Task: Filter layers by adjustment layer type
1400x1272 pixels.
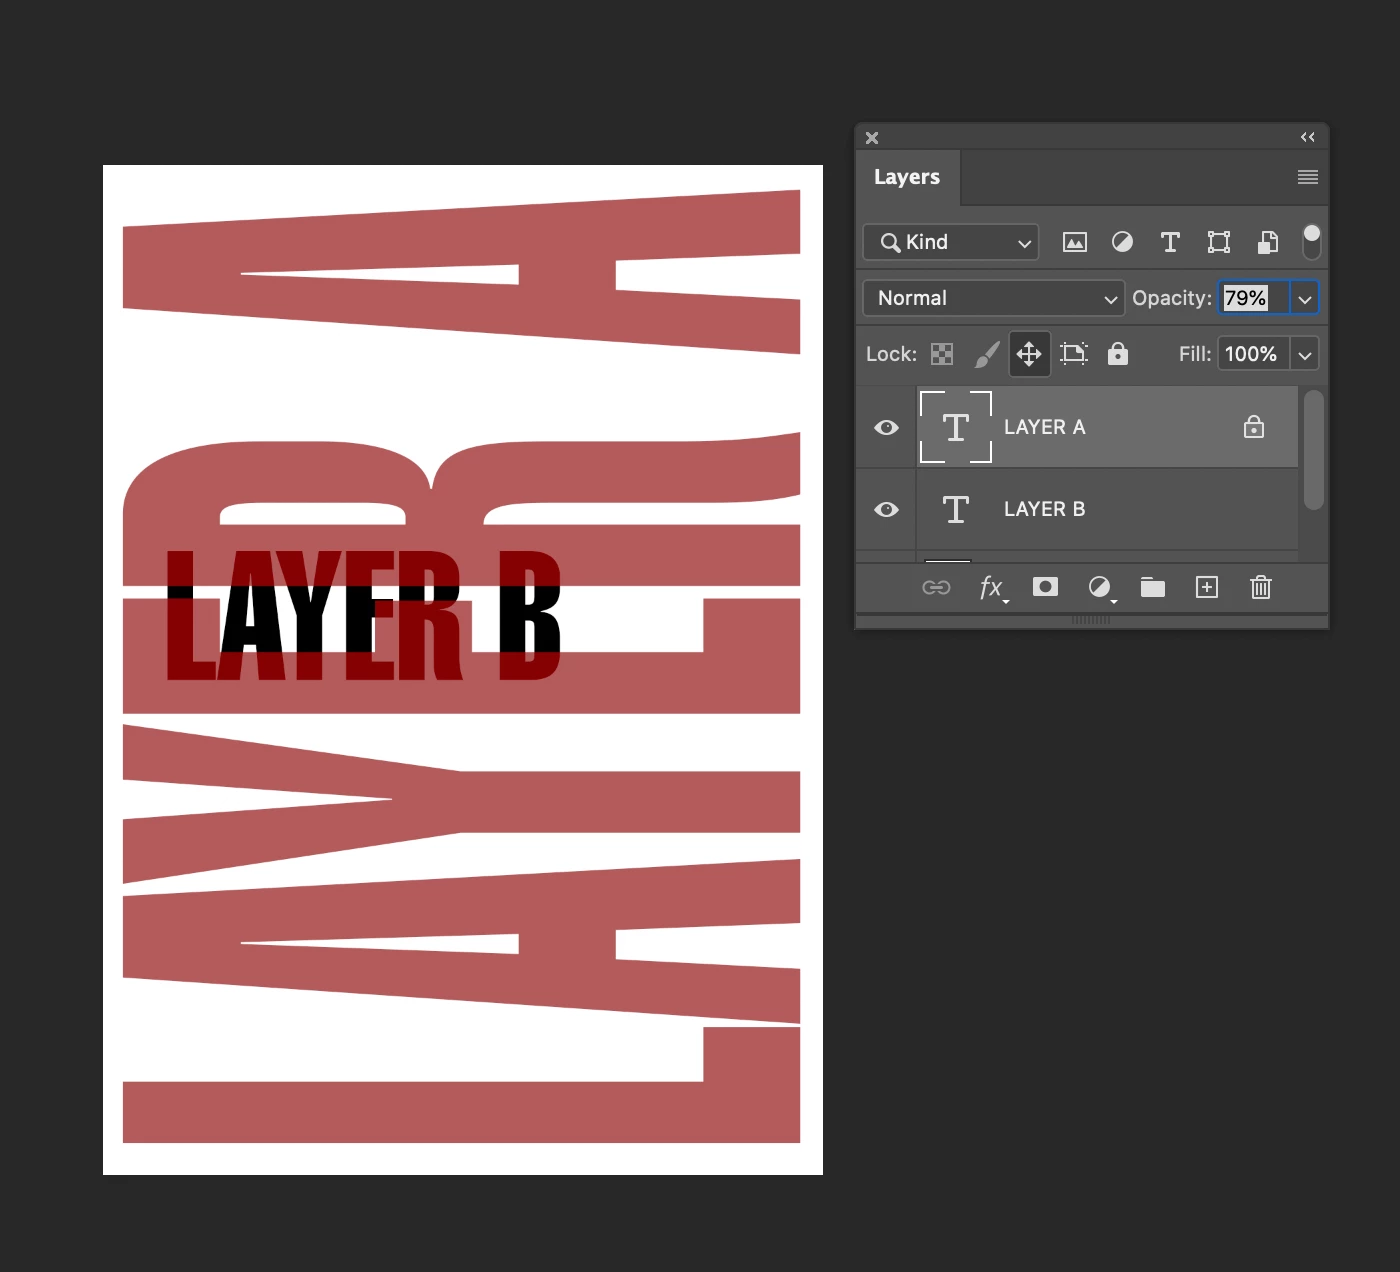Action: click(x=1123, y=242)
